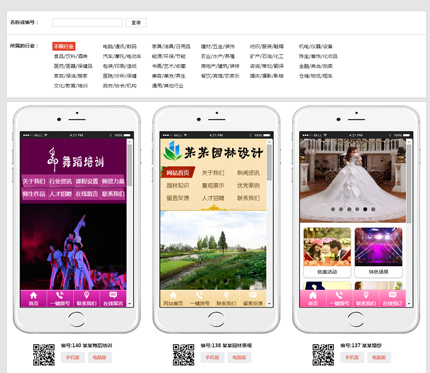This screenshot has width=430, height=373.
Task: Tap the home icon in dance phone footer
Action: [33, 295]
